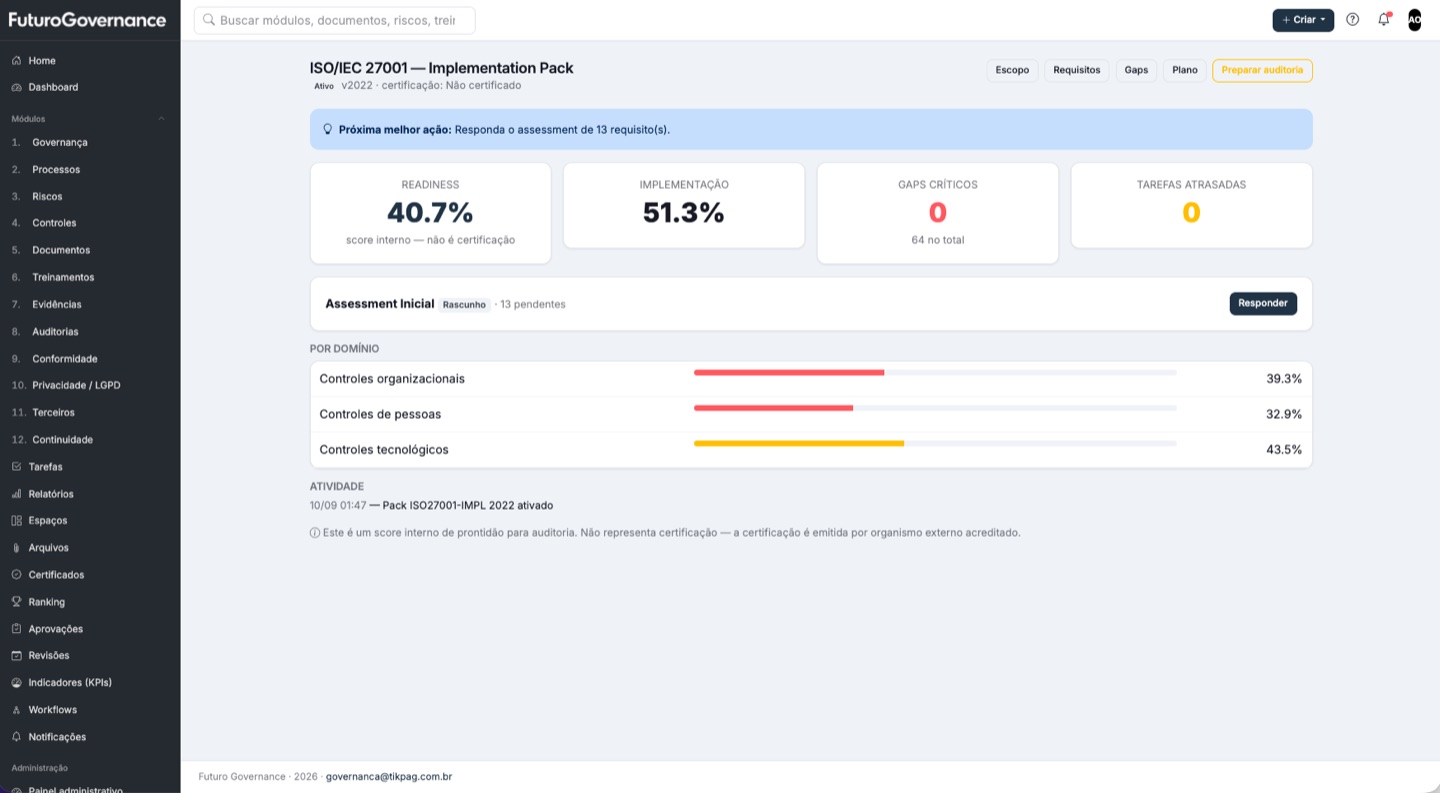This screenshot has width=1440, height=793.
Task: Click the FuturoGovernance logo
Action: click(x=88, y=19)
